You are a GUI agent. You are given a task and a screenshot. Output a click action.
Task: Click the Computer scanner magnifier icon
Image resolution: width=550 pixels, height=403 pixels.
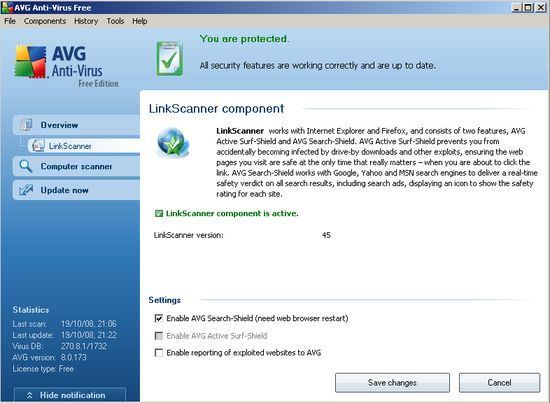point(26,166)
